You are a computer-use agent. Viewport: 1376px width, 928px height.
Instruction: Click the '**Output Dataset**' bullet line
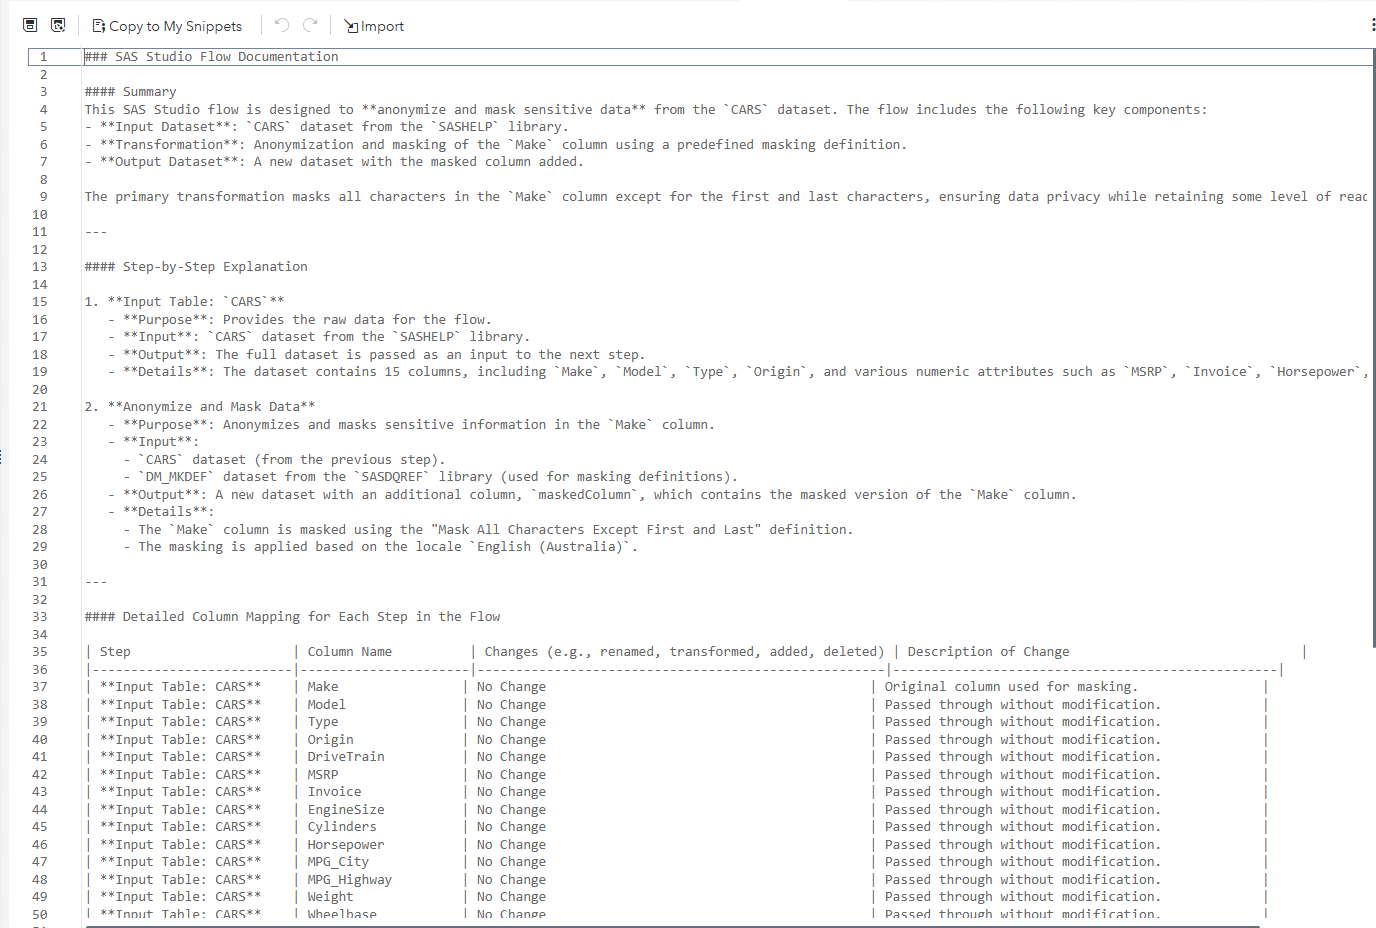[334, 162]
